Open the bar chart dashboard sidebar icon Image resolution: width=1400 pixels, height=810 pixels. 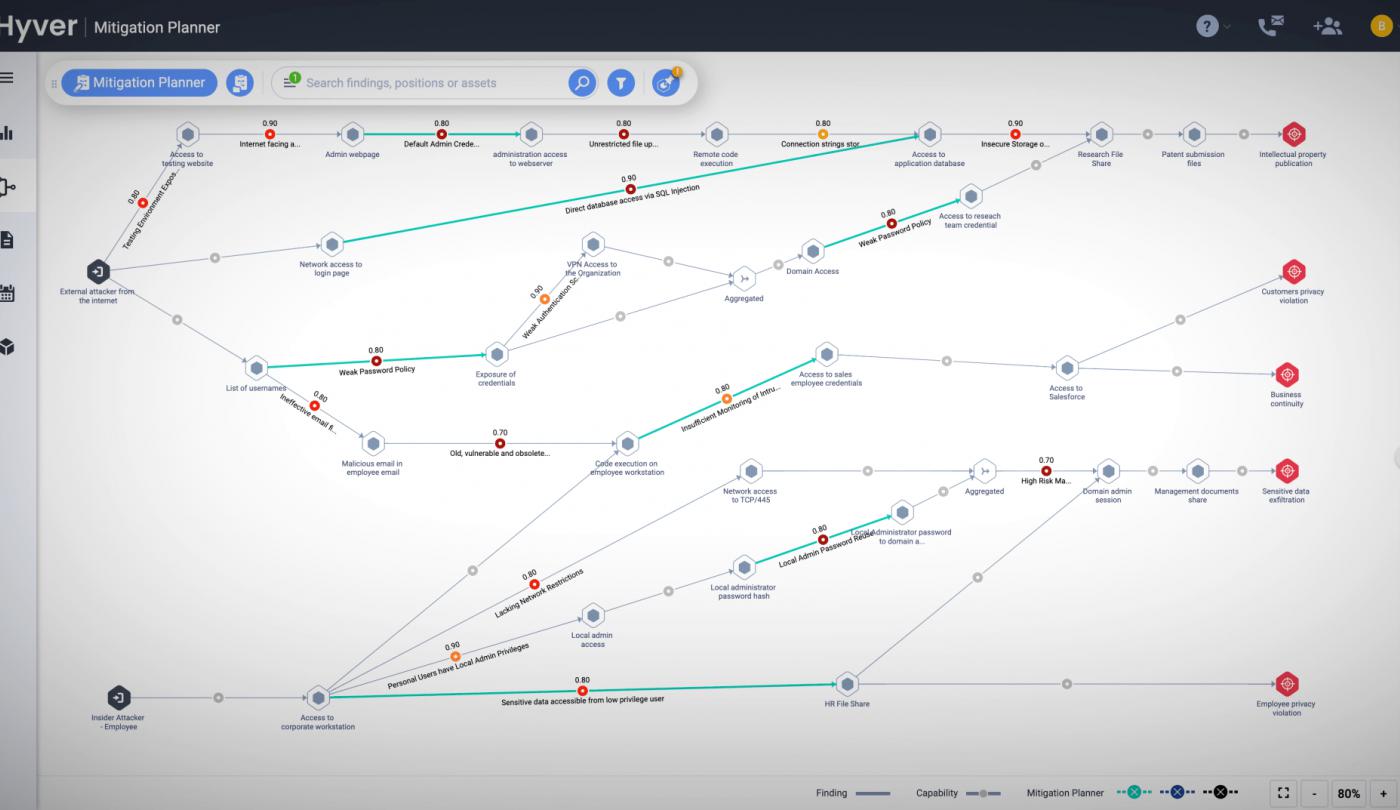[x=6, y=133]
